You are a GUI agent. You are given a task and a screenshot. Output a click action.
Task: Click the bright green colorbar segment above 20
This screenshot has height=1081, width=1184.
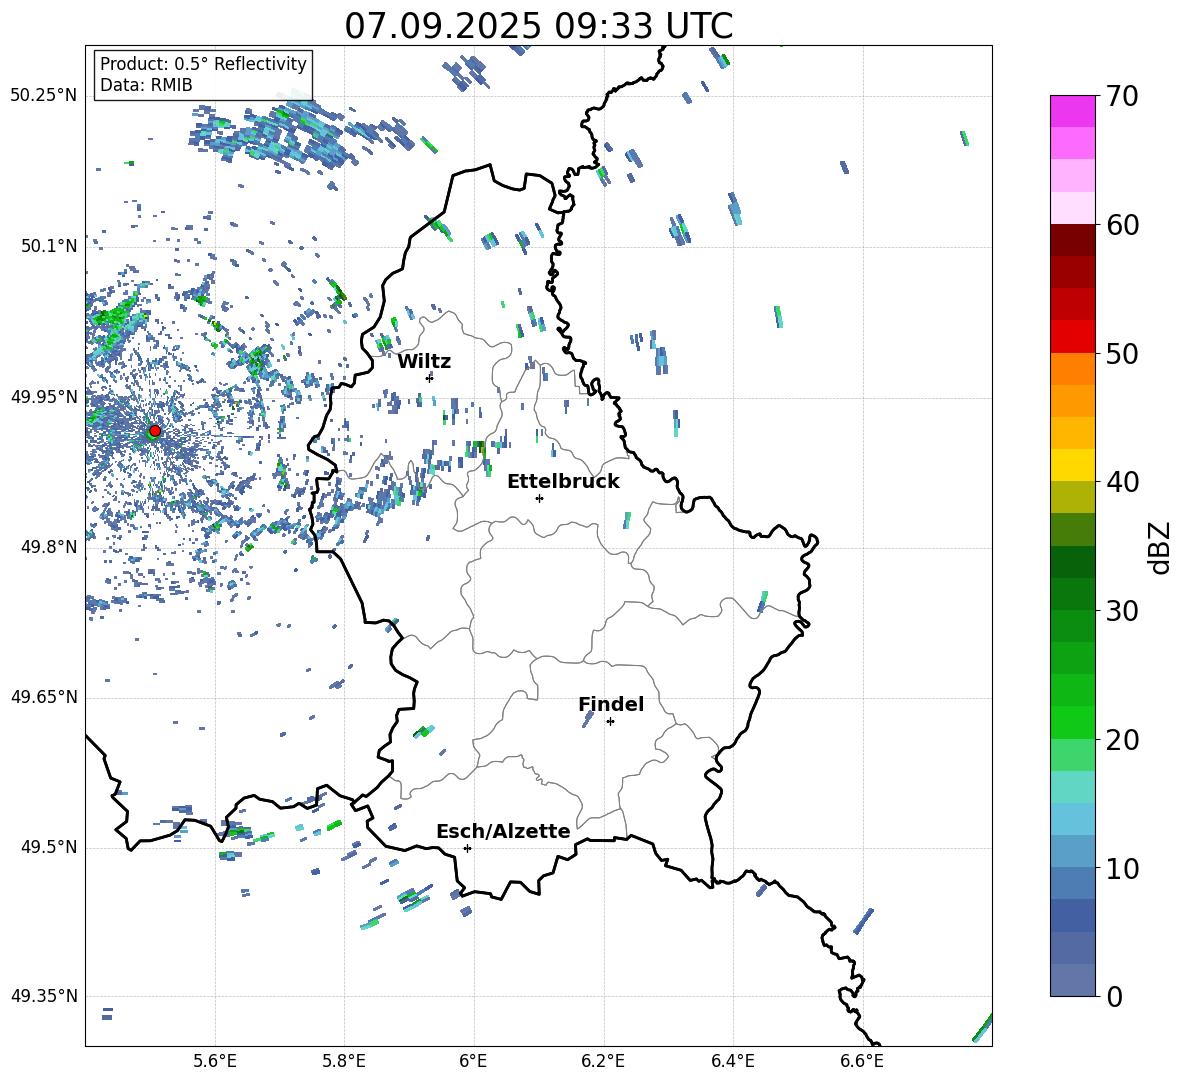1072,722
